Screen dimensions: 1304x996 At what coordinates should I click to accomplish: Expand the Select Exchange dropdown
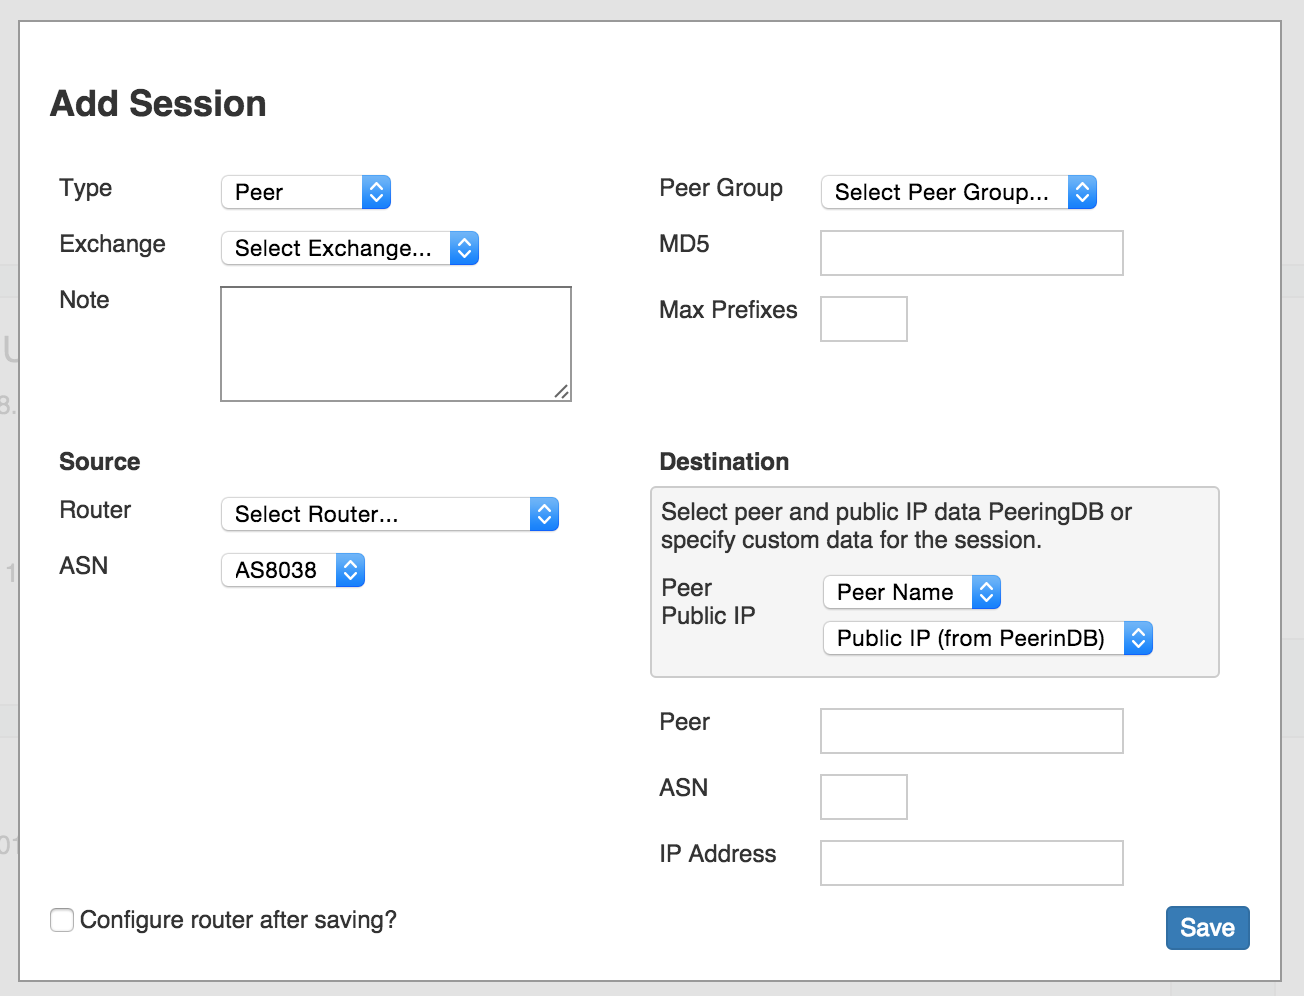click(x=348, y=248)
